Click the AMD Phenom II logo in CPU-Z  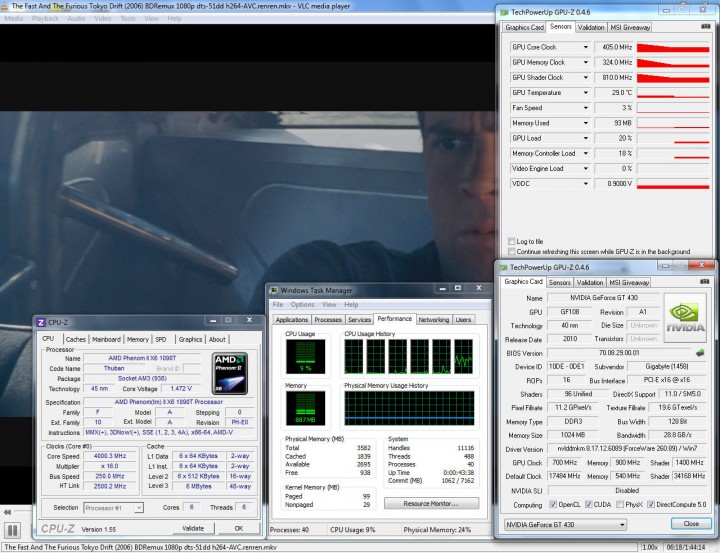230,373
